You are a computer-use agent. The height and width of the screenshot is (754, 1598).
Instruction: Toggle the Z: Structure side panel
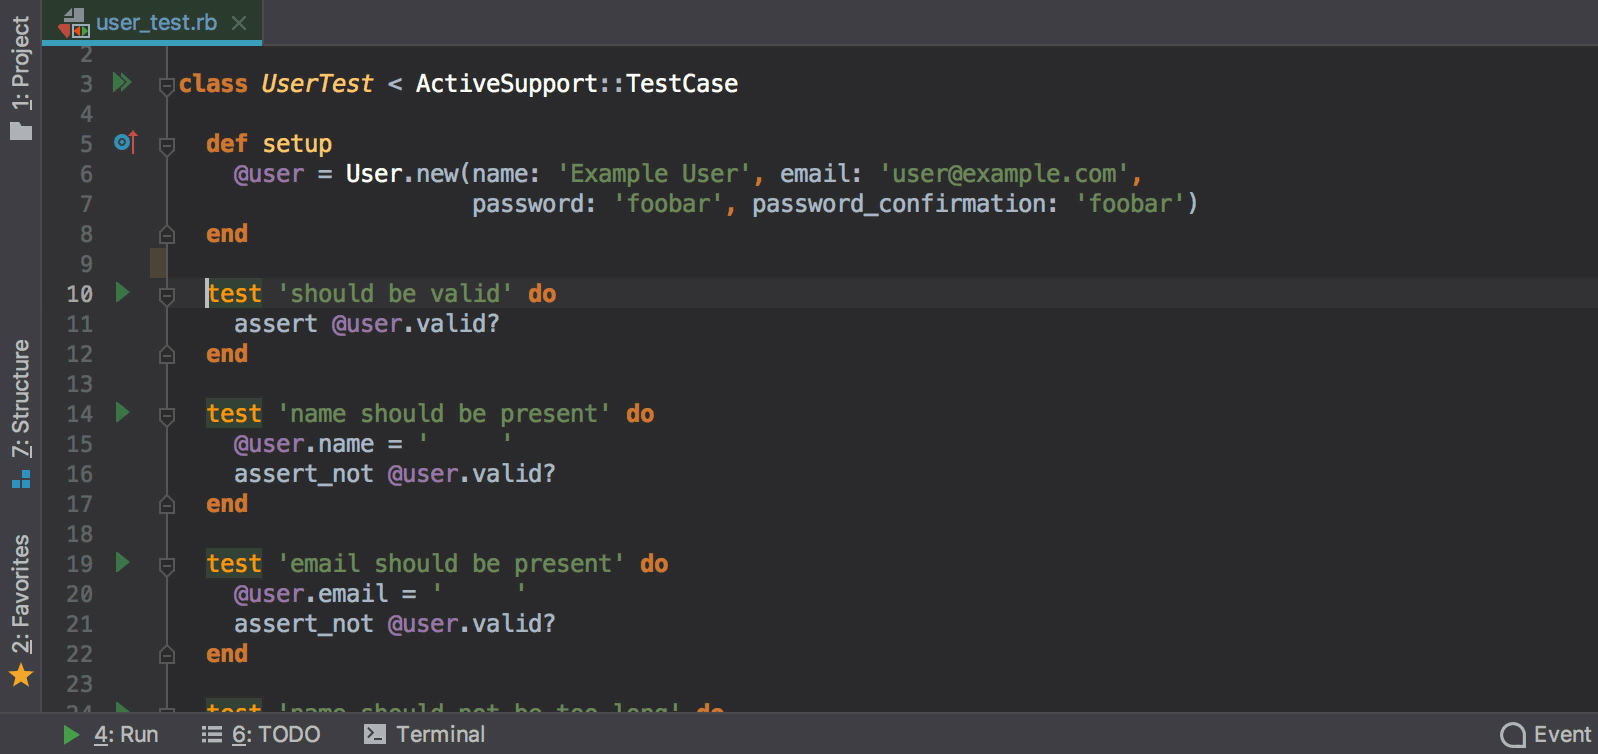[20, 410]
